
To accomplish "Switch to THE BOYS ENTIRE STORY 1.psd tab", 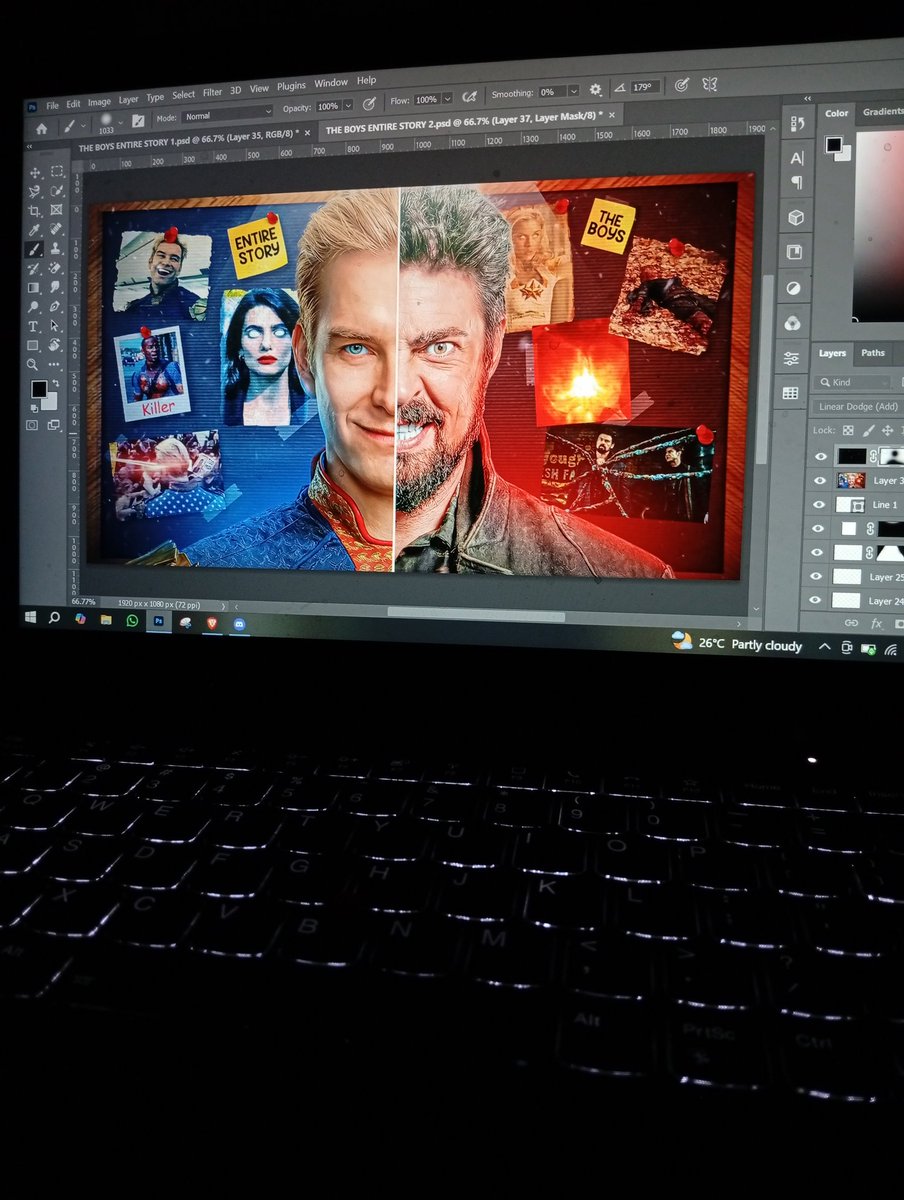I will [190, 138].
